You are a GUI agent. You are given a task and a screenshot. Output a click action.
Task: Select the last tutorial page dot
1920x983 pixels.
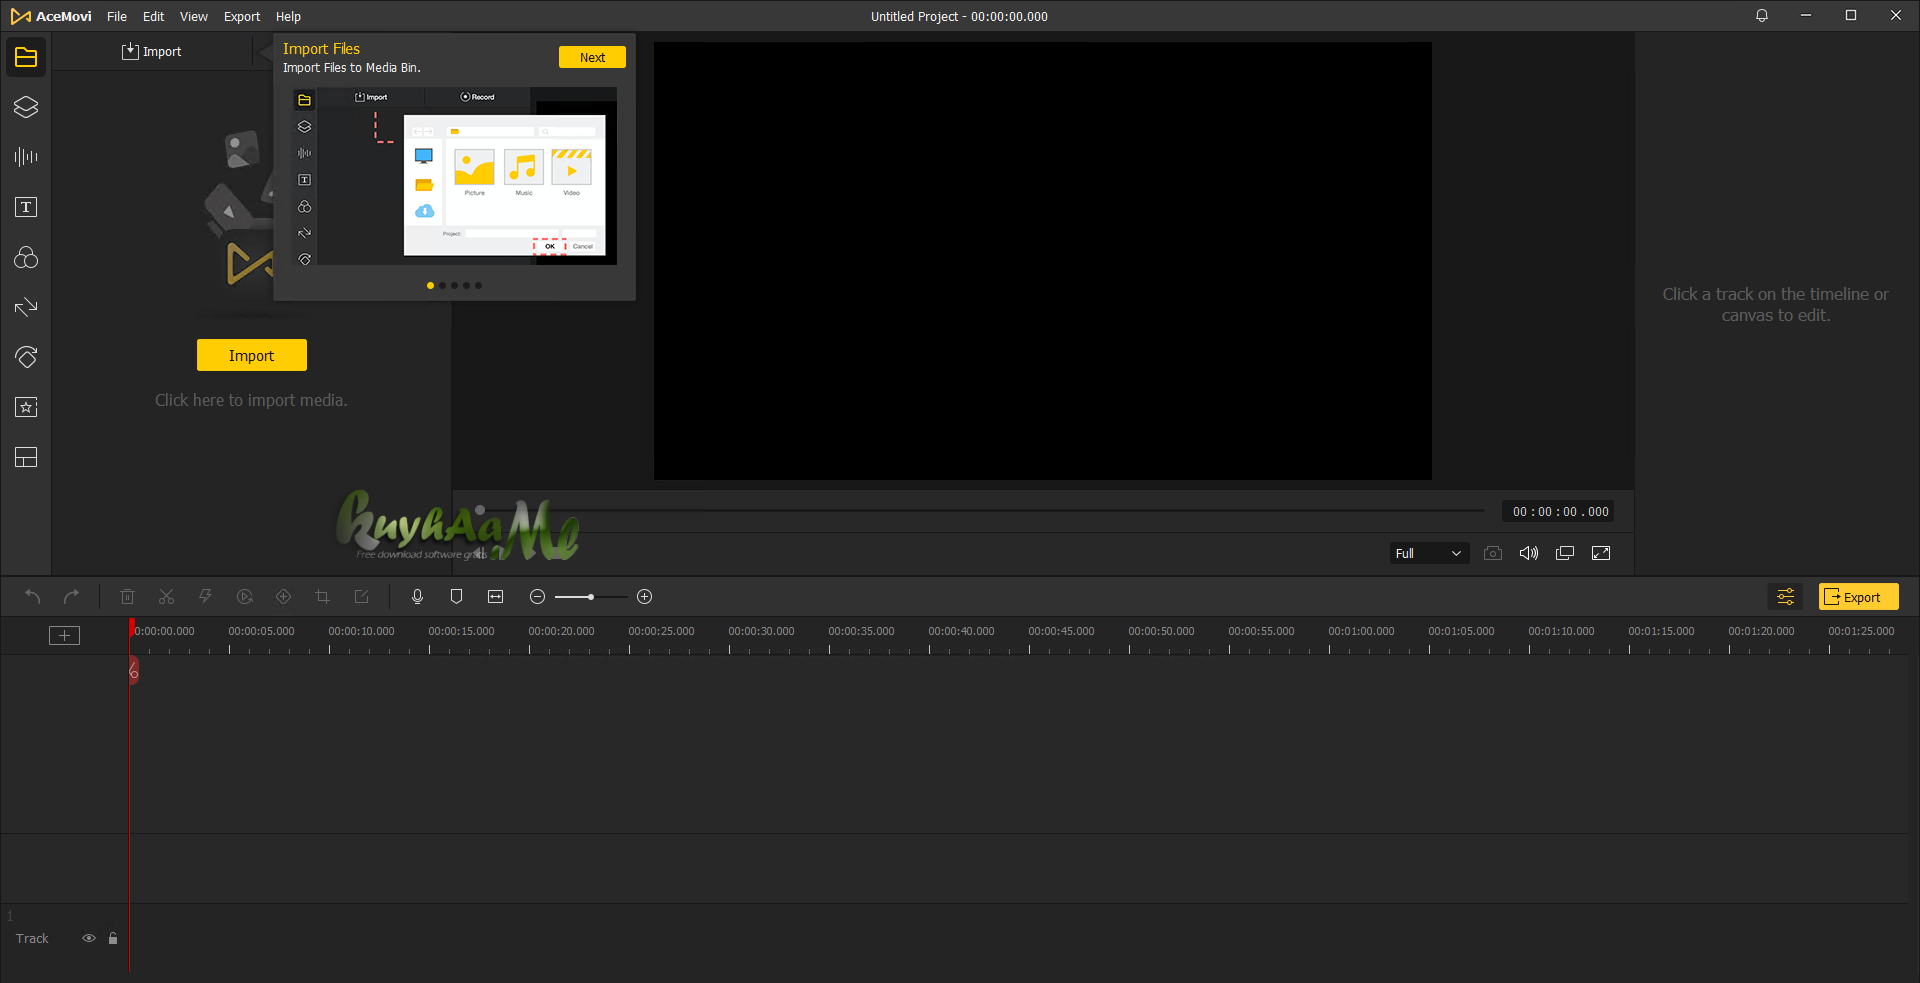[478, 285]
